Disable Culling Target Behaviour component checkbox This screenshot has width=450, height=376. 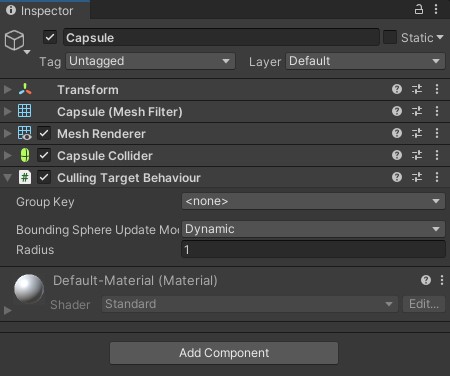[x=44, y=177]
